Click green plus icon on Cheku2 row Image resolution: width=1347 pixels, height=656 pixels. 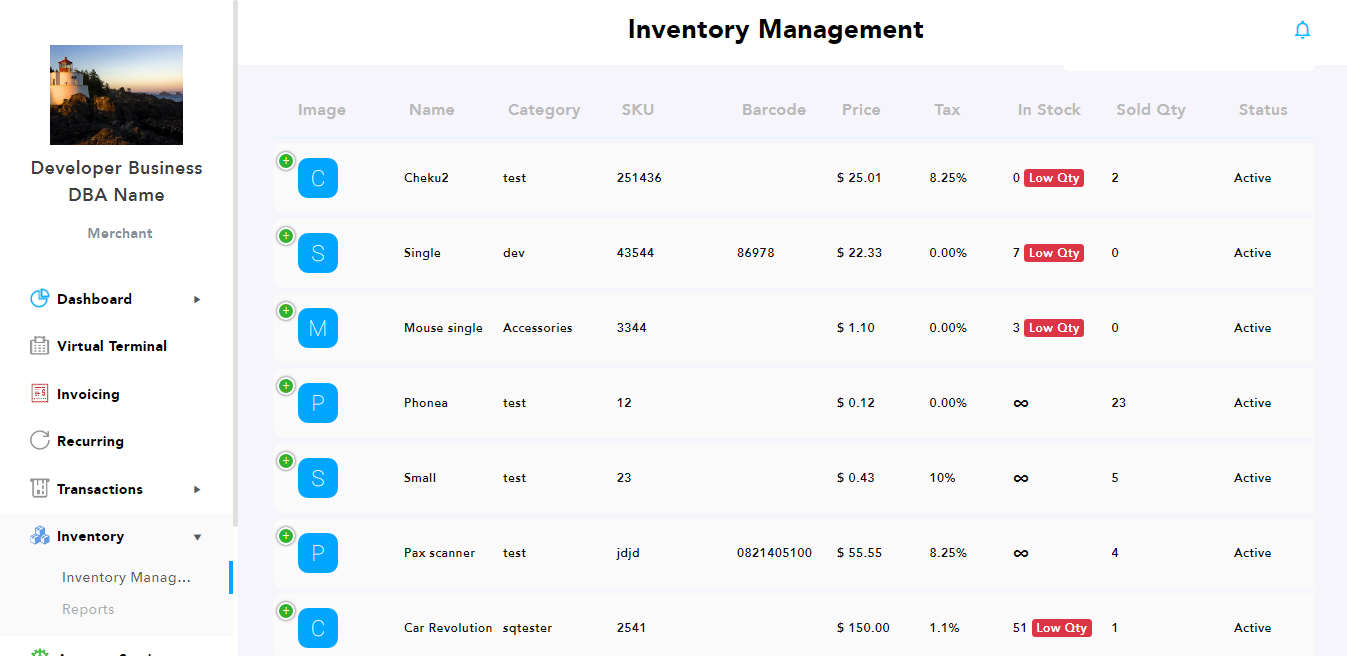tap(286, 161)
